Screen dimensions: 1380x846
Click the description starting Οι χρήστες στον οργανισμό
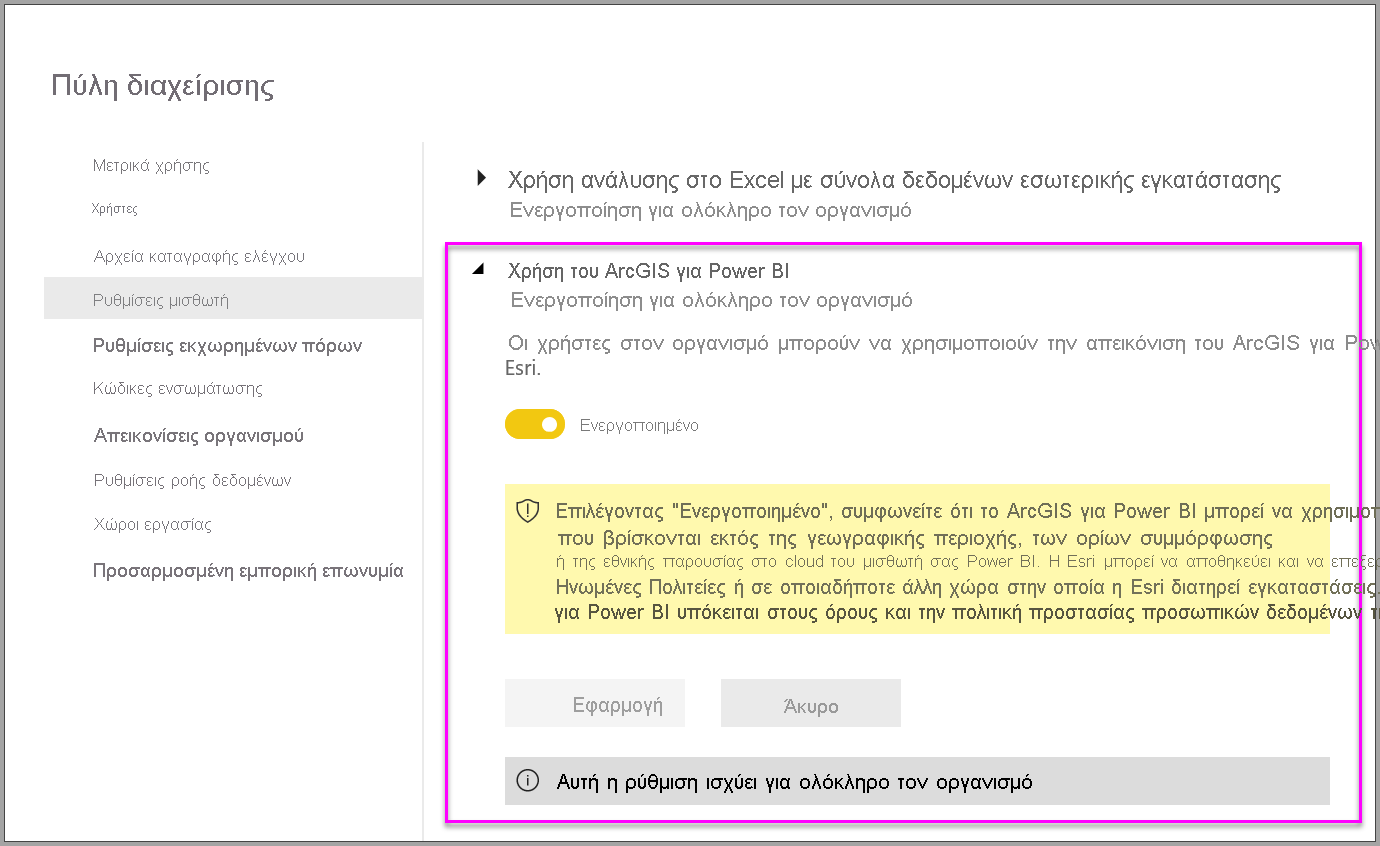tap(942, 355)
